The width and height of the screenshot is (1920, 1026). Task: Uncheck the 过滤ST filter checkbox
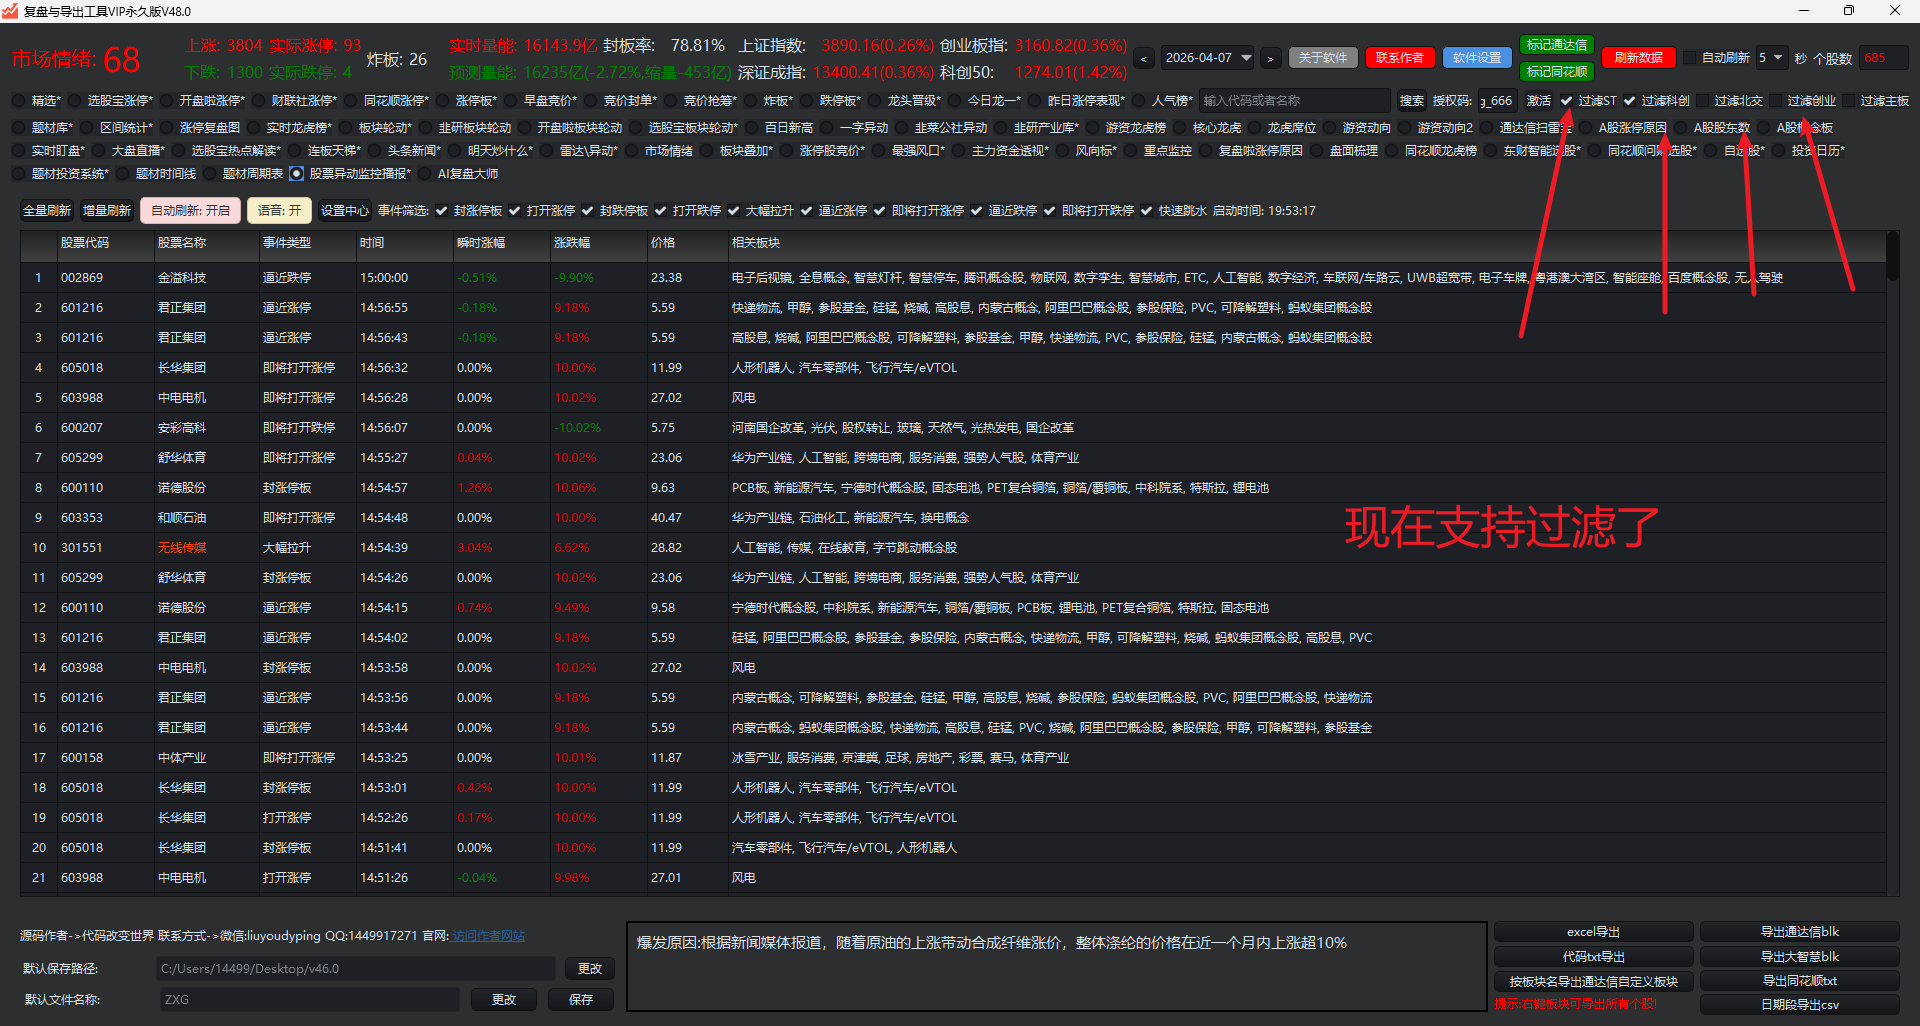1567,101
